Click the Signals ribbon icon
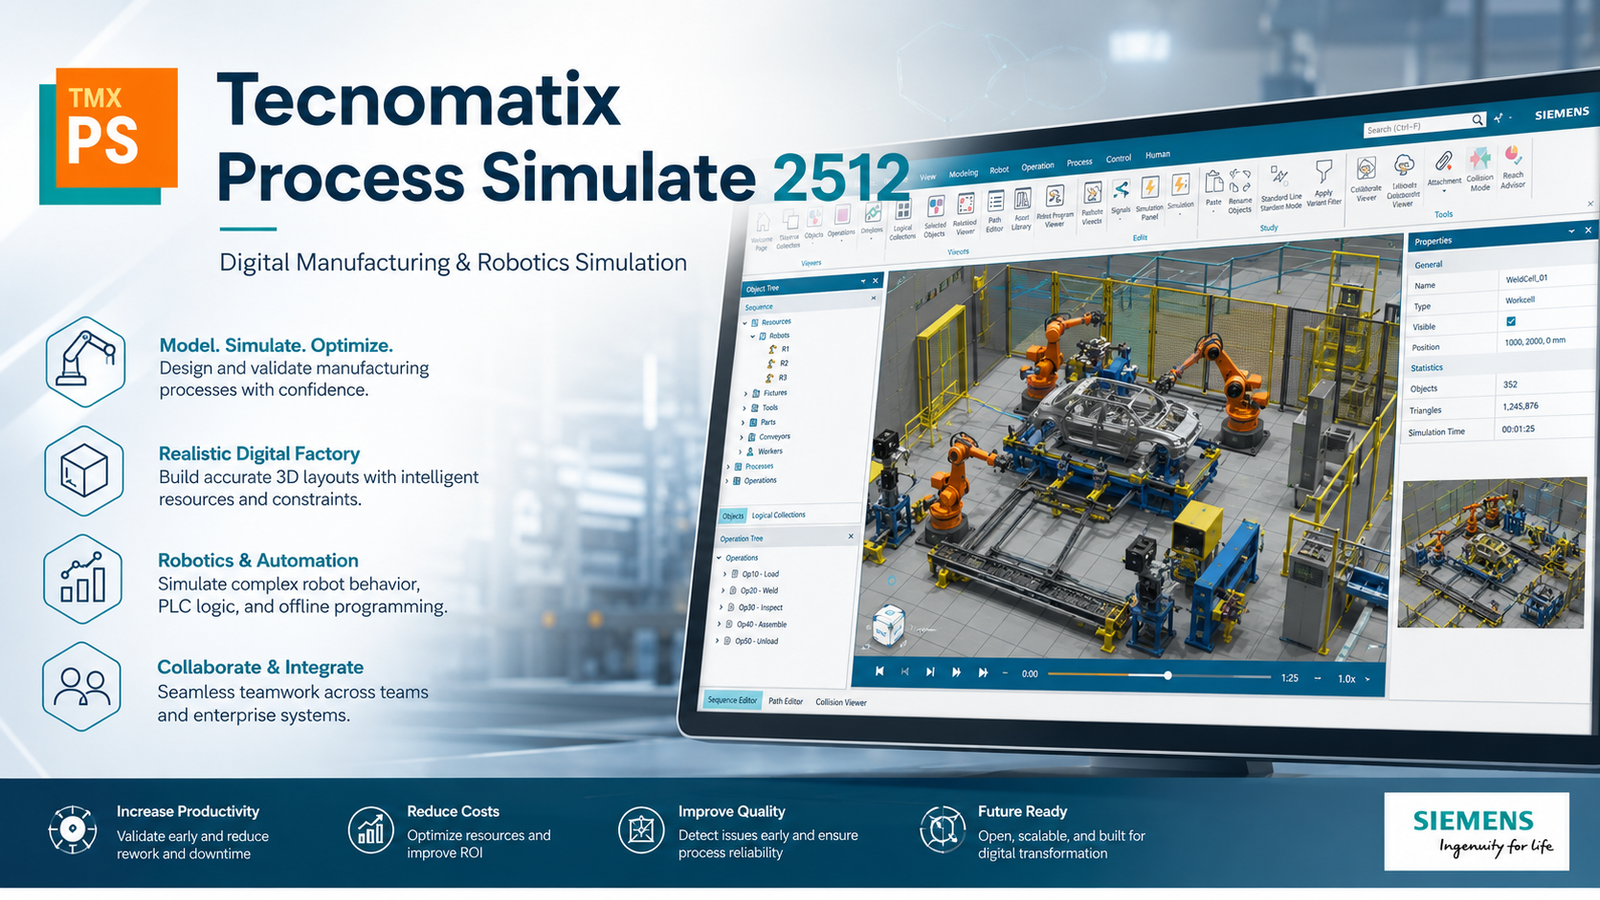Viewport: 1600px width, 900px height. [1121, 189]
